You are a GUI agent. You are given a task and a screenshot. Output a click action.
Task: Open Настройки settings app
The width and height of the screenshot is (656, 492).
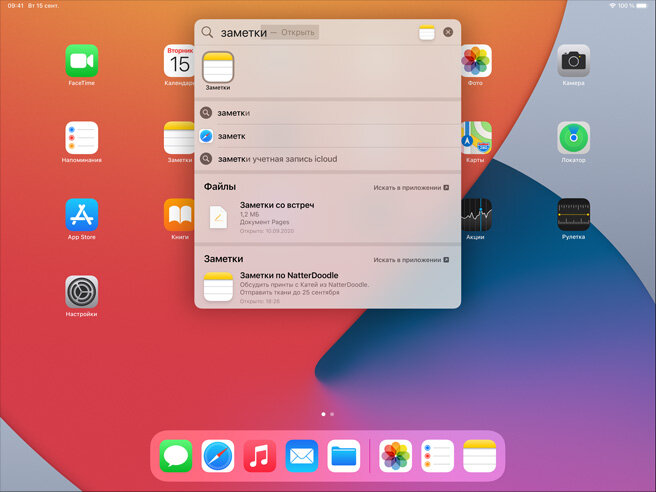pos(82,292)
